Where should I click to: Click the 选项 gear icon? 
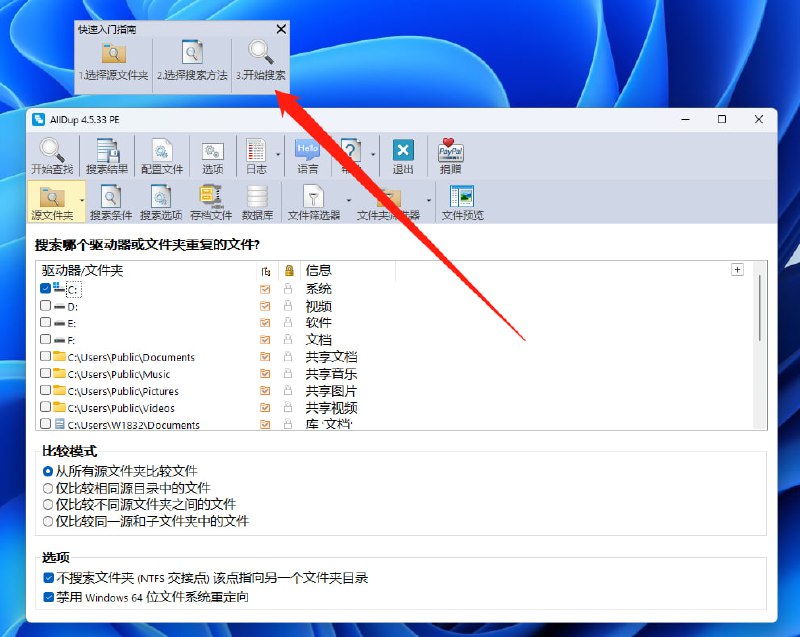click(212, 153)
